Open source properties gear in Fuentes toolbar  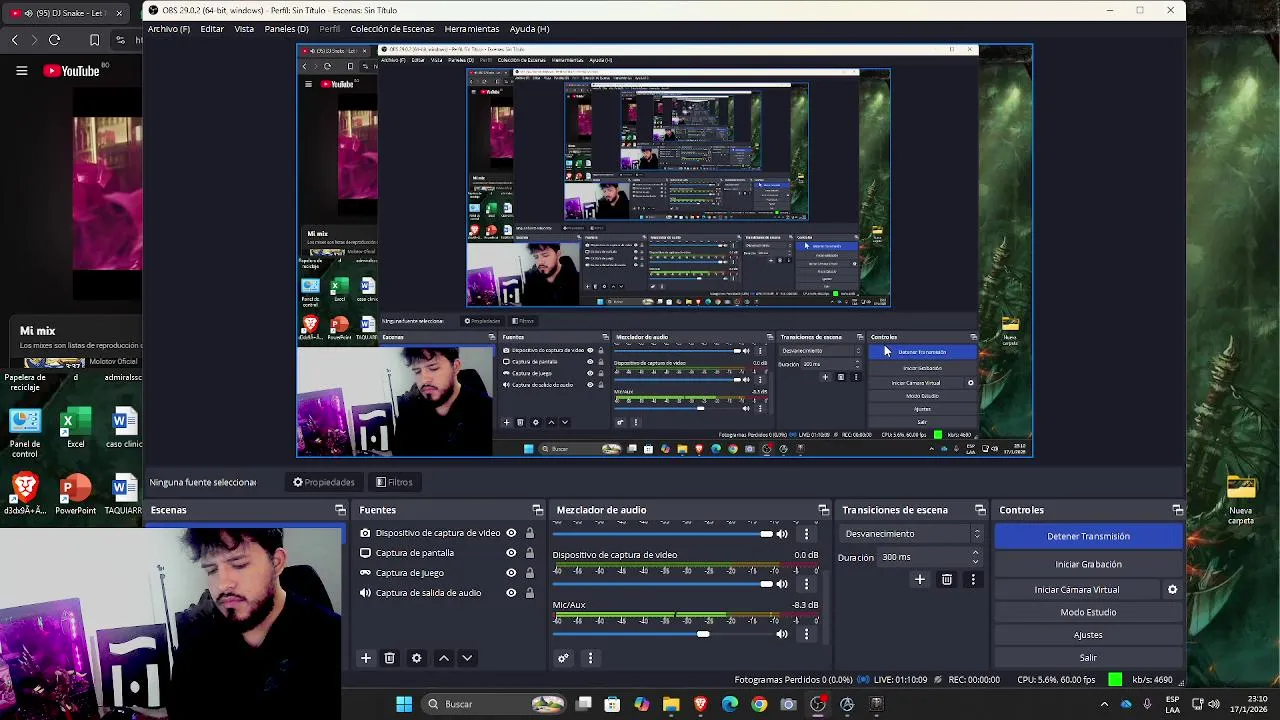click(417, 658)
